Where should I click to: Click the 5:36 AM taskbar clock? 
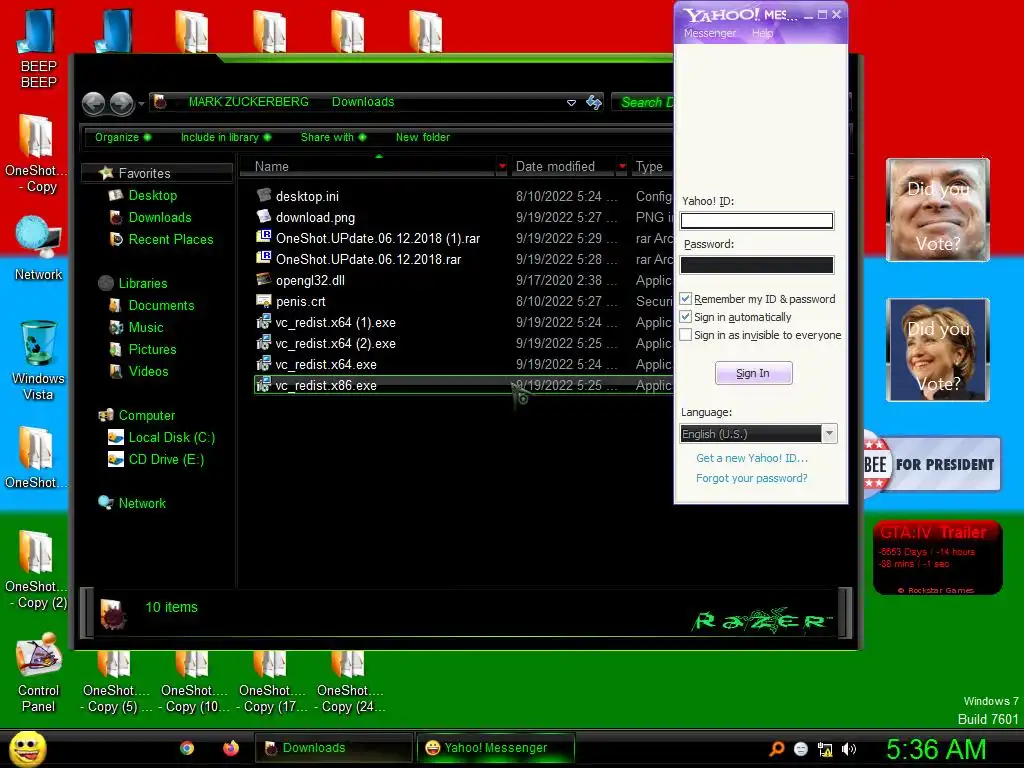[x=936, y=749]
